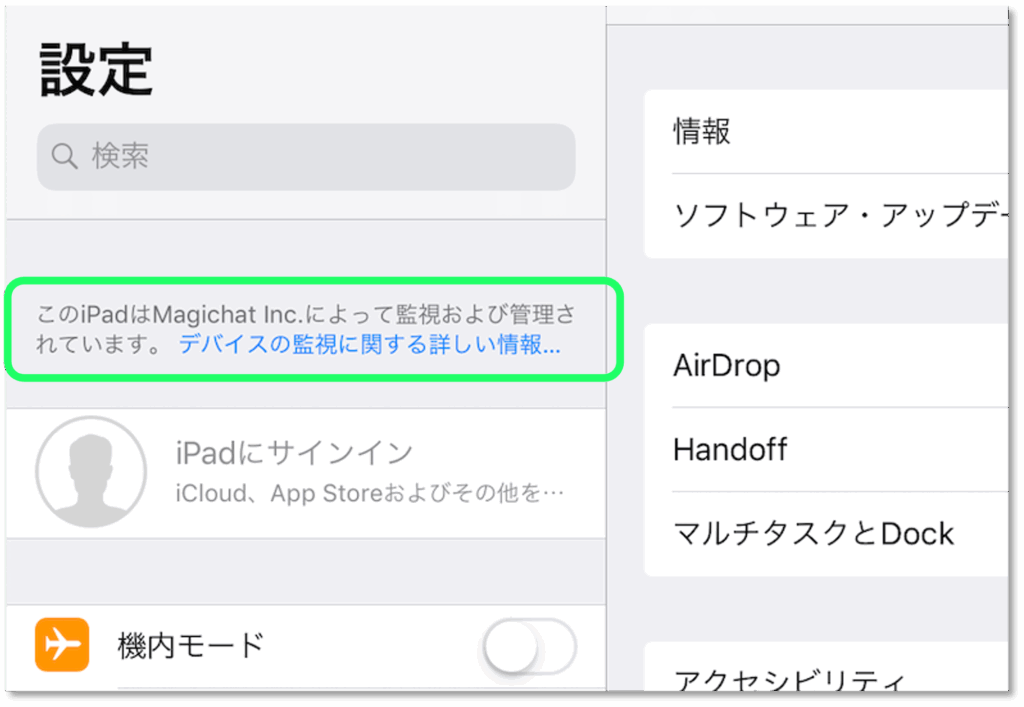This screenshot has height=707, width=1024.
Task: Click the 設定 heading
Action: click(x=96, y=70)
